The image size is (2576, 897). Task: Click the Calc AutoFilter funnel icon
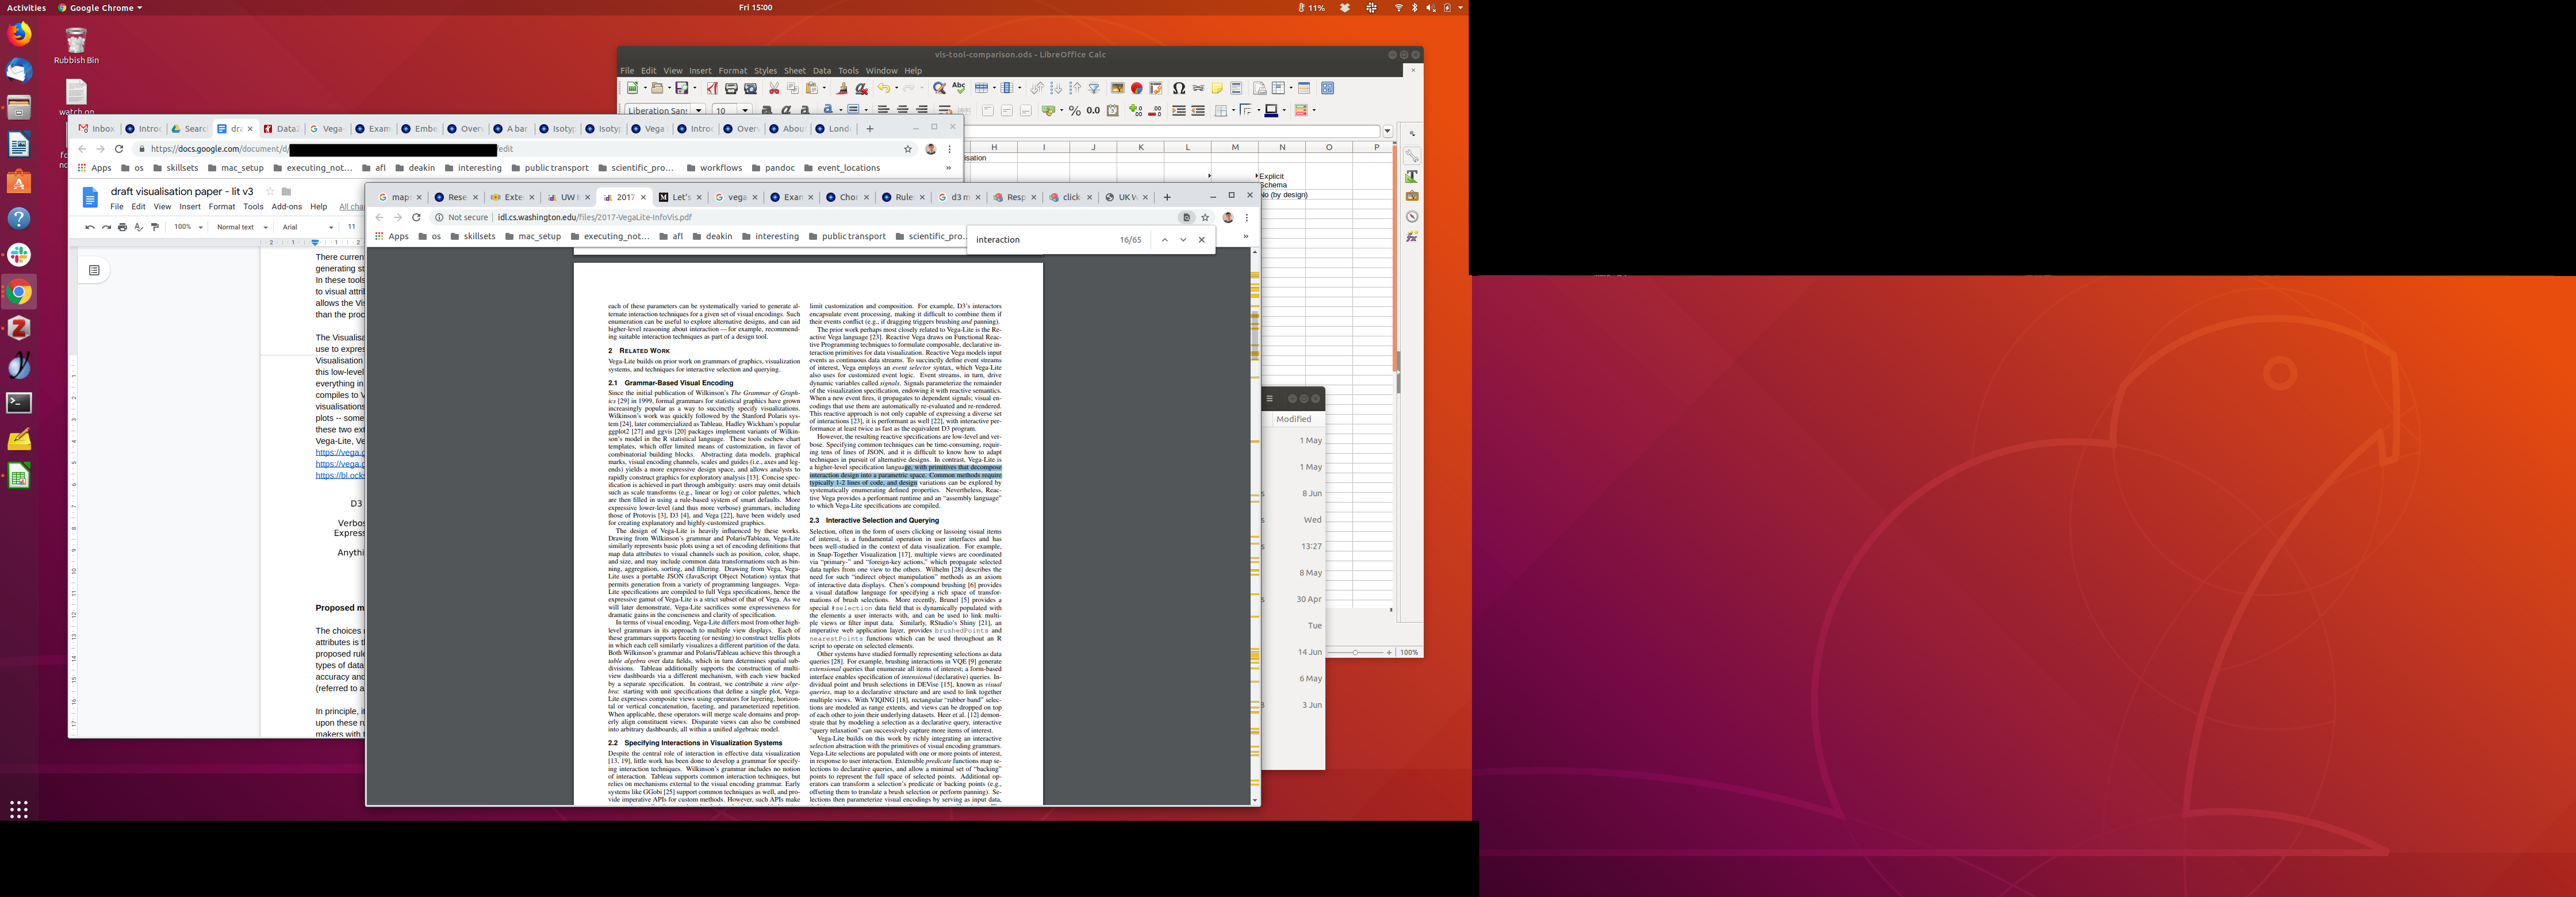tap(1094, 88)
